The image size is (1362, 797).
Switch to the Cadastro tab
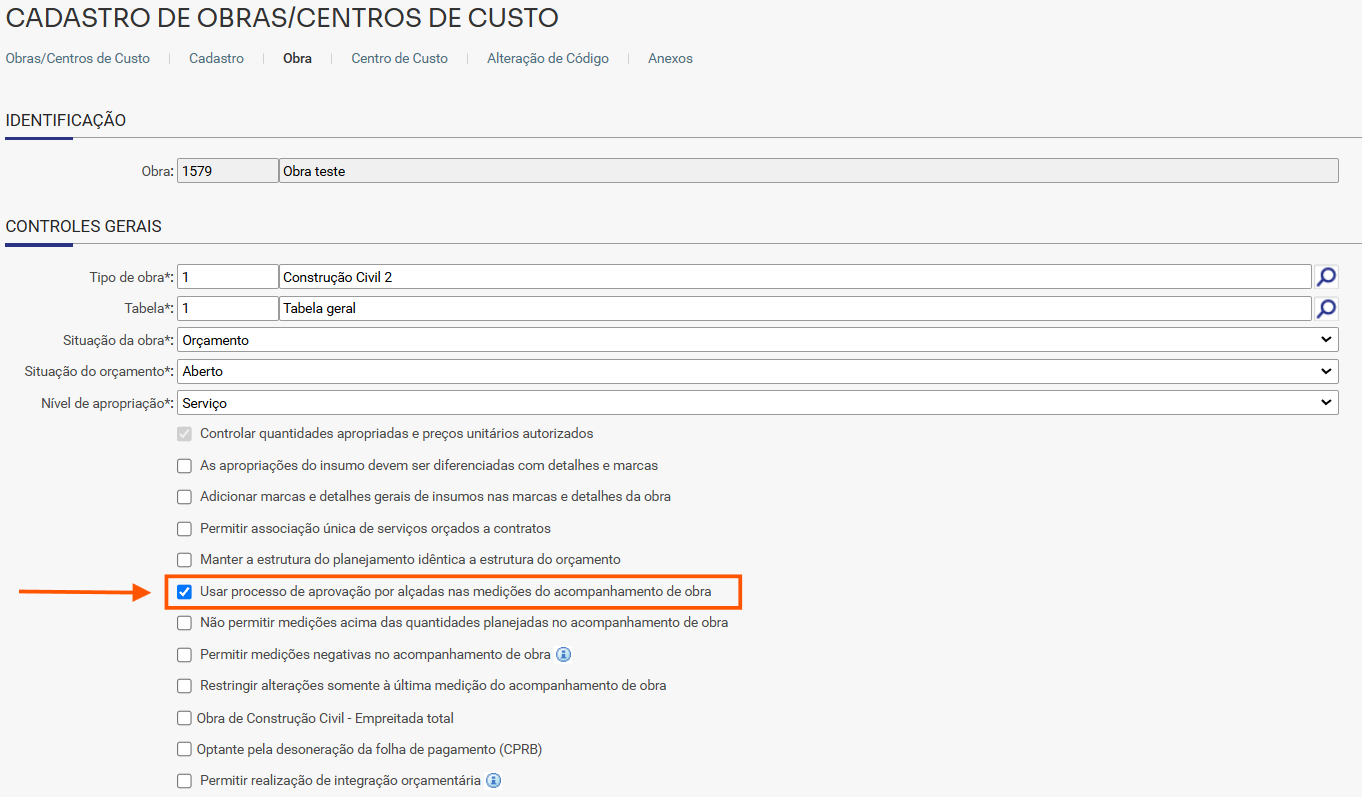216,59
